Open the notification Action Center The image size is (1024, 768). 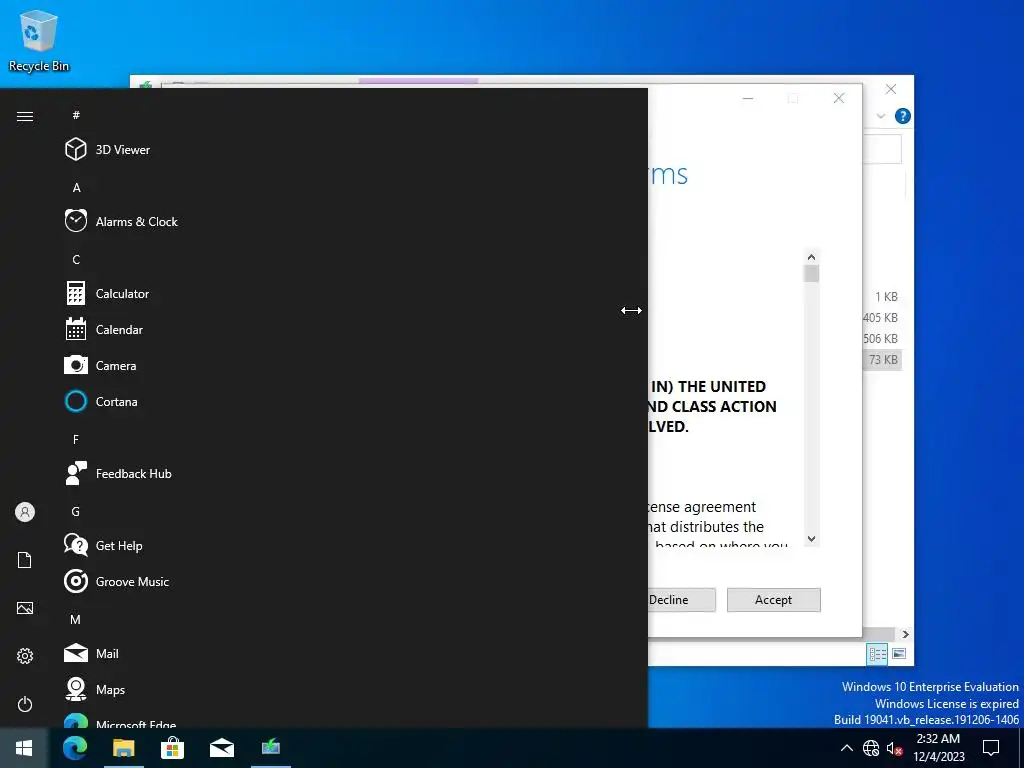pyautogui.click(x=991, y=748)
